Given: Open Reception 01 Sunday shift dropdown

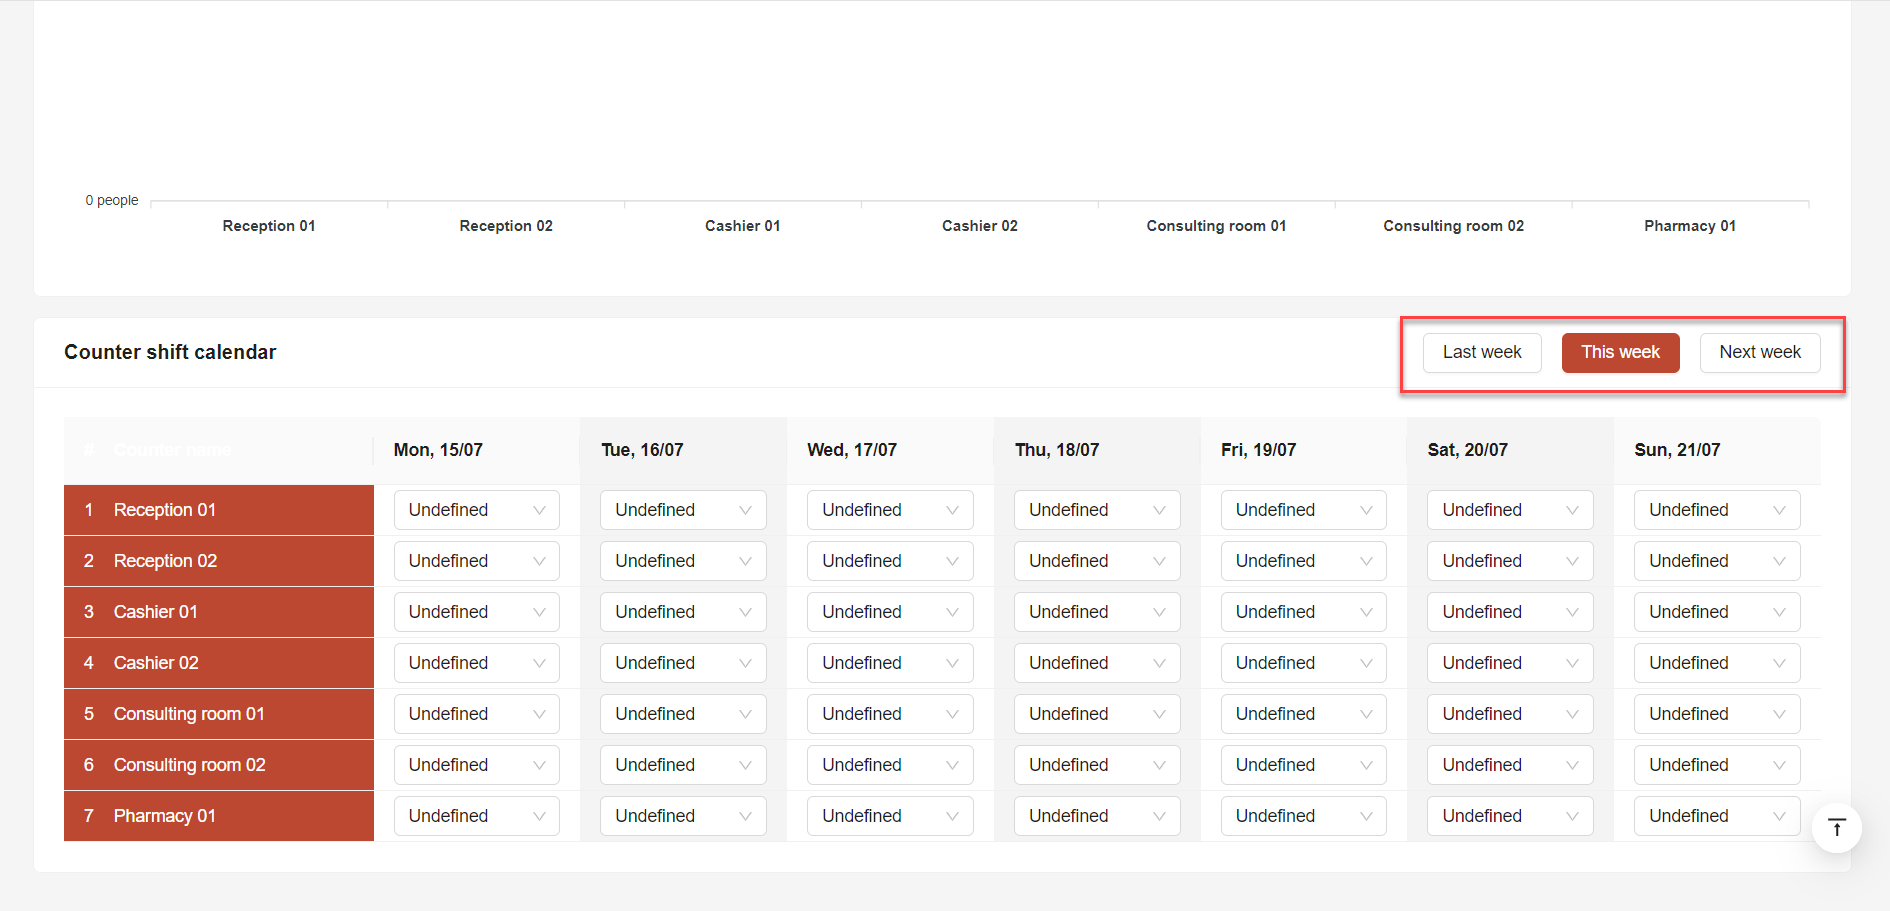Looking at the screenshot, I should (1717, 510).
